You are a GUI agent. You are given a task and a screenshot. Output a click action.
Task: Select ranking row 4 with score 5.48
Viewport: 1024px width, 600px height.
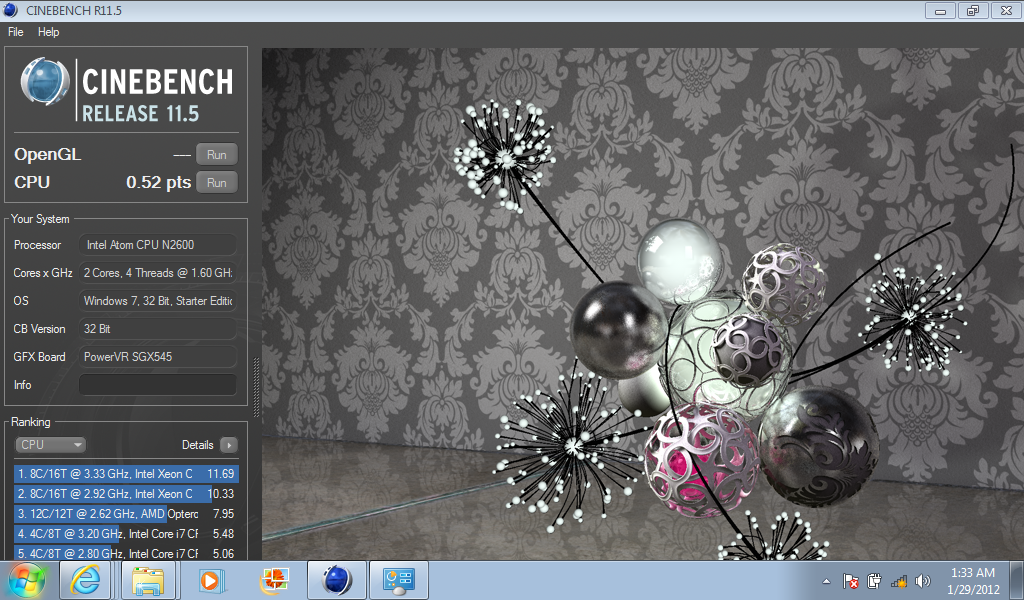click(126, 533)
